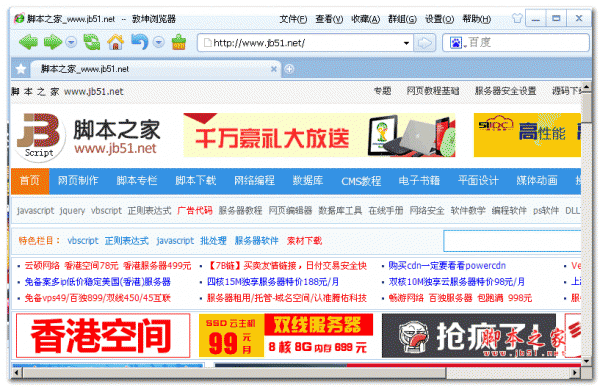Click the horizontal scrollbar right arrow

[x=574, y=372]
